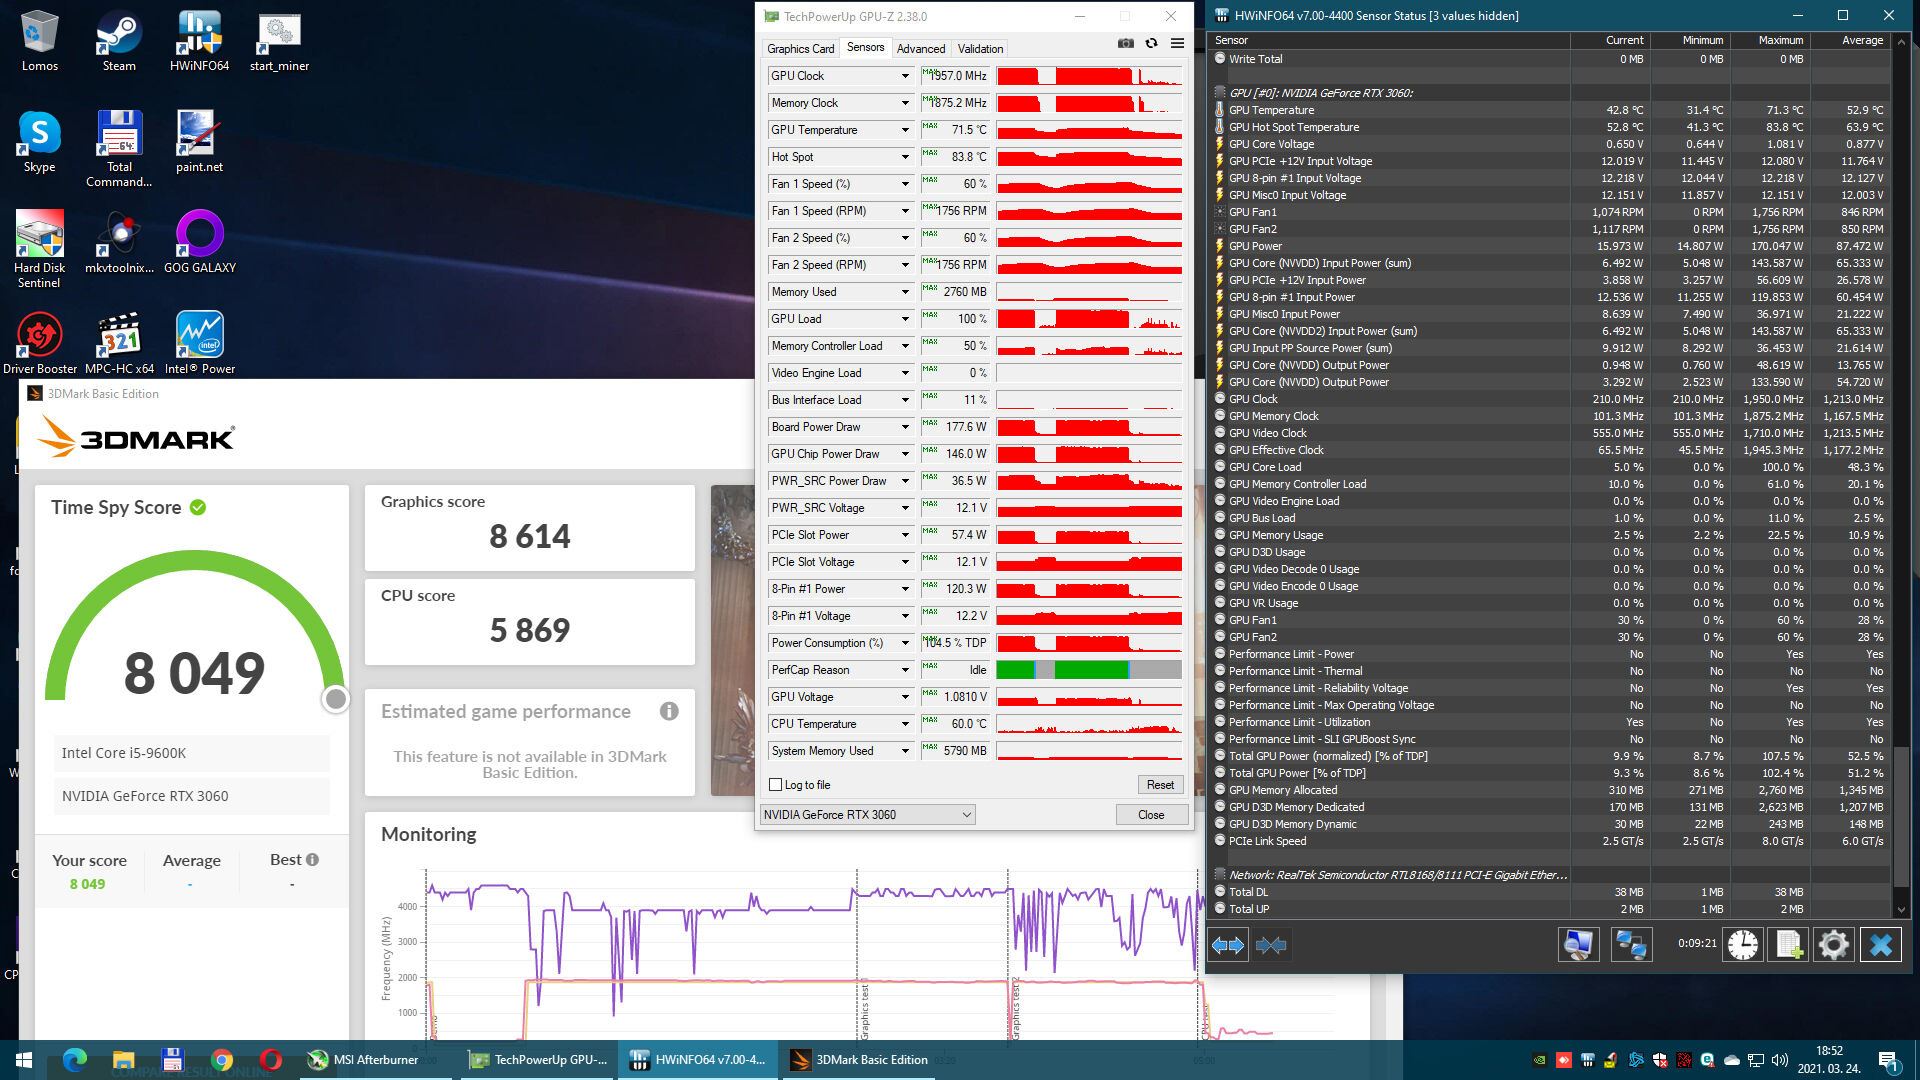Start HWiNFO logging with document-plus icon
This screenshot has height=1080, width=1920.
pos(1789,945)
